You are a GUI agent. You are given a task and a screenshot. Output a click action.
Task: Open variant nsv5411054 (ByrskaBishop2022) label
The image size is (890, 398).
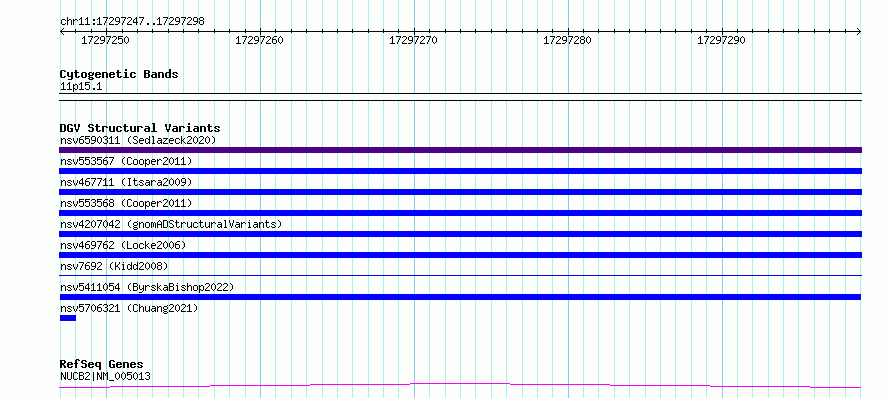tap(147, 287)
